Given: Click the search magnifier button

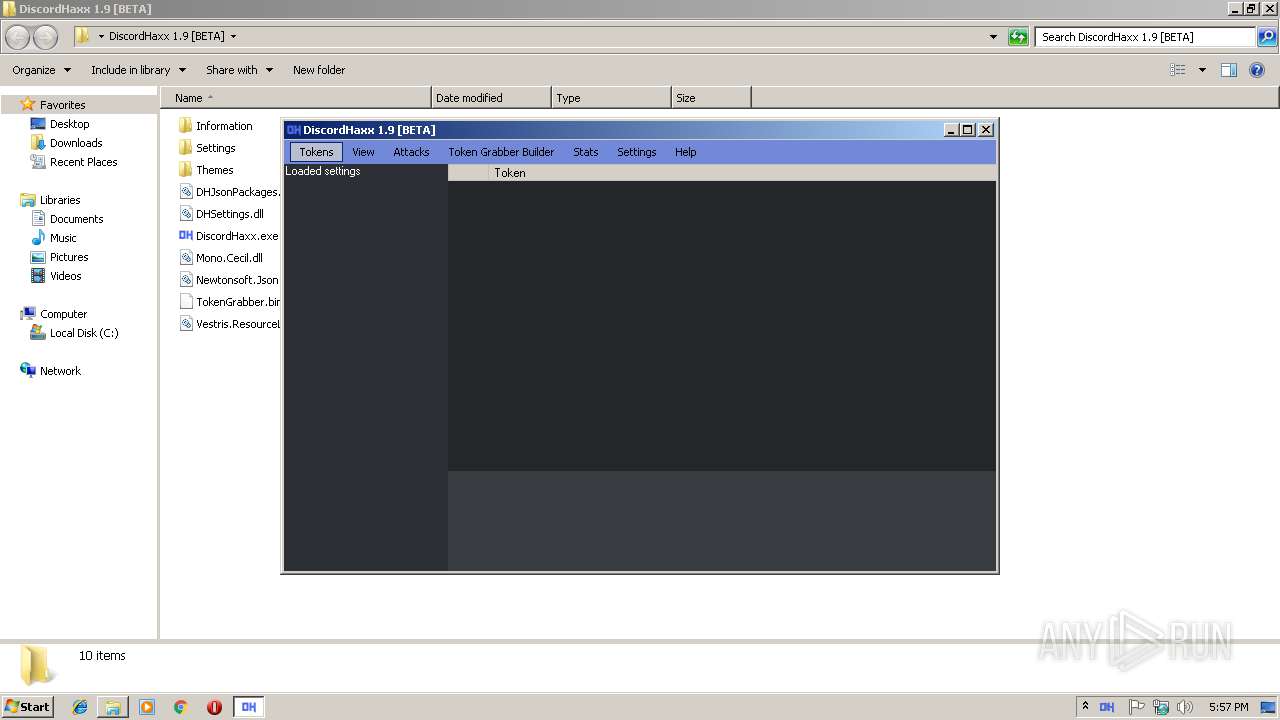Looking at the screenshot, I should [1266, 37].
